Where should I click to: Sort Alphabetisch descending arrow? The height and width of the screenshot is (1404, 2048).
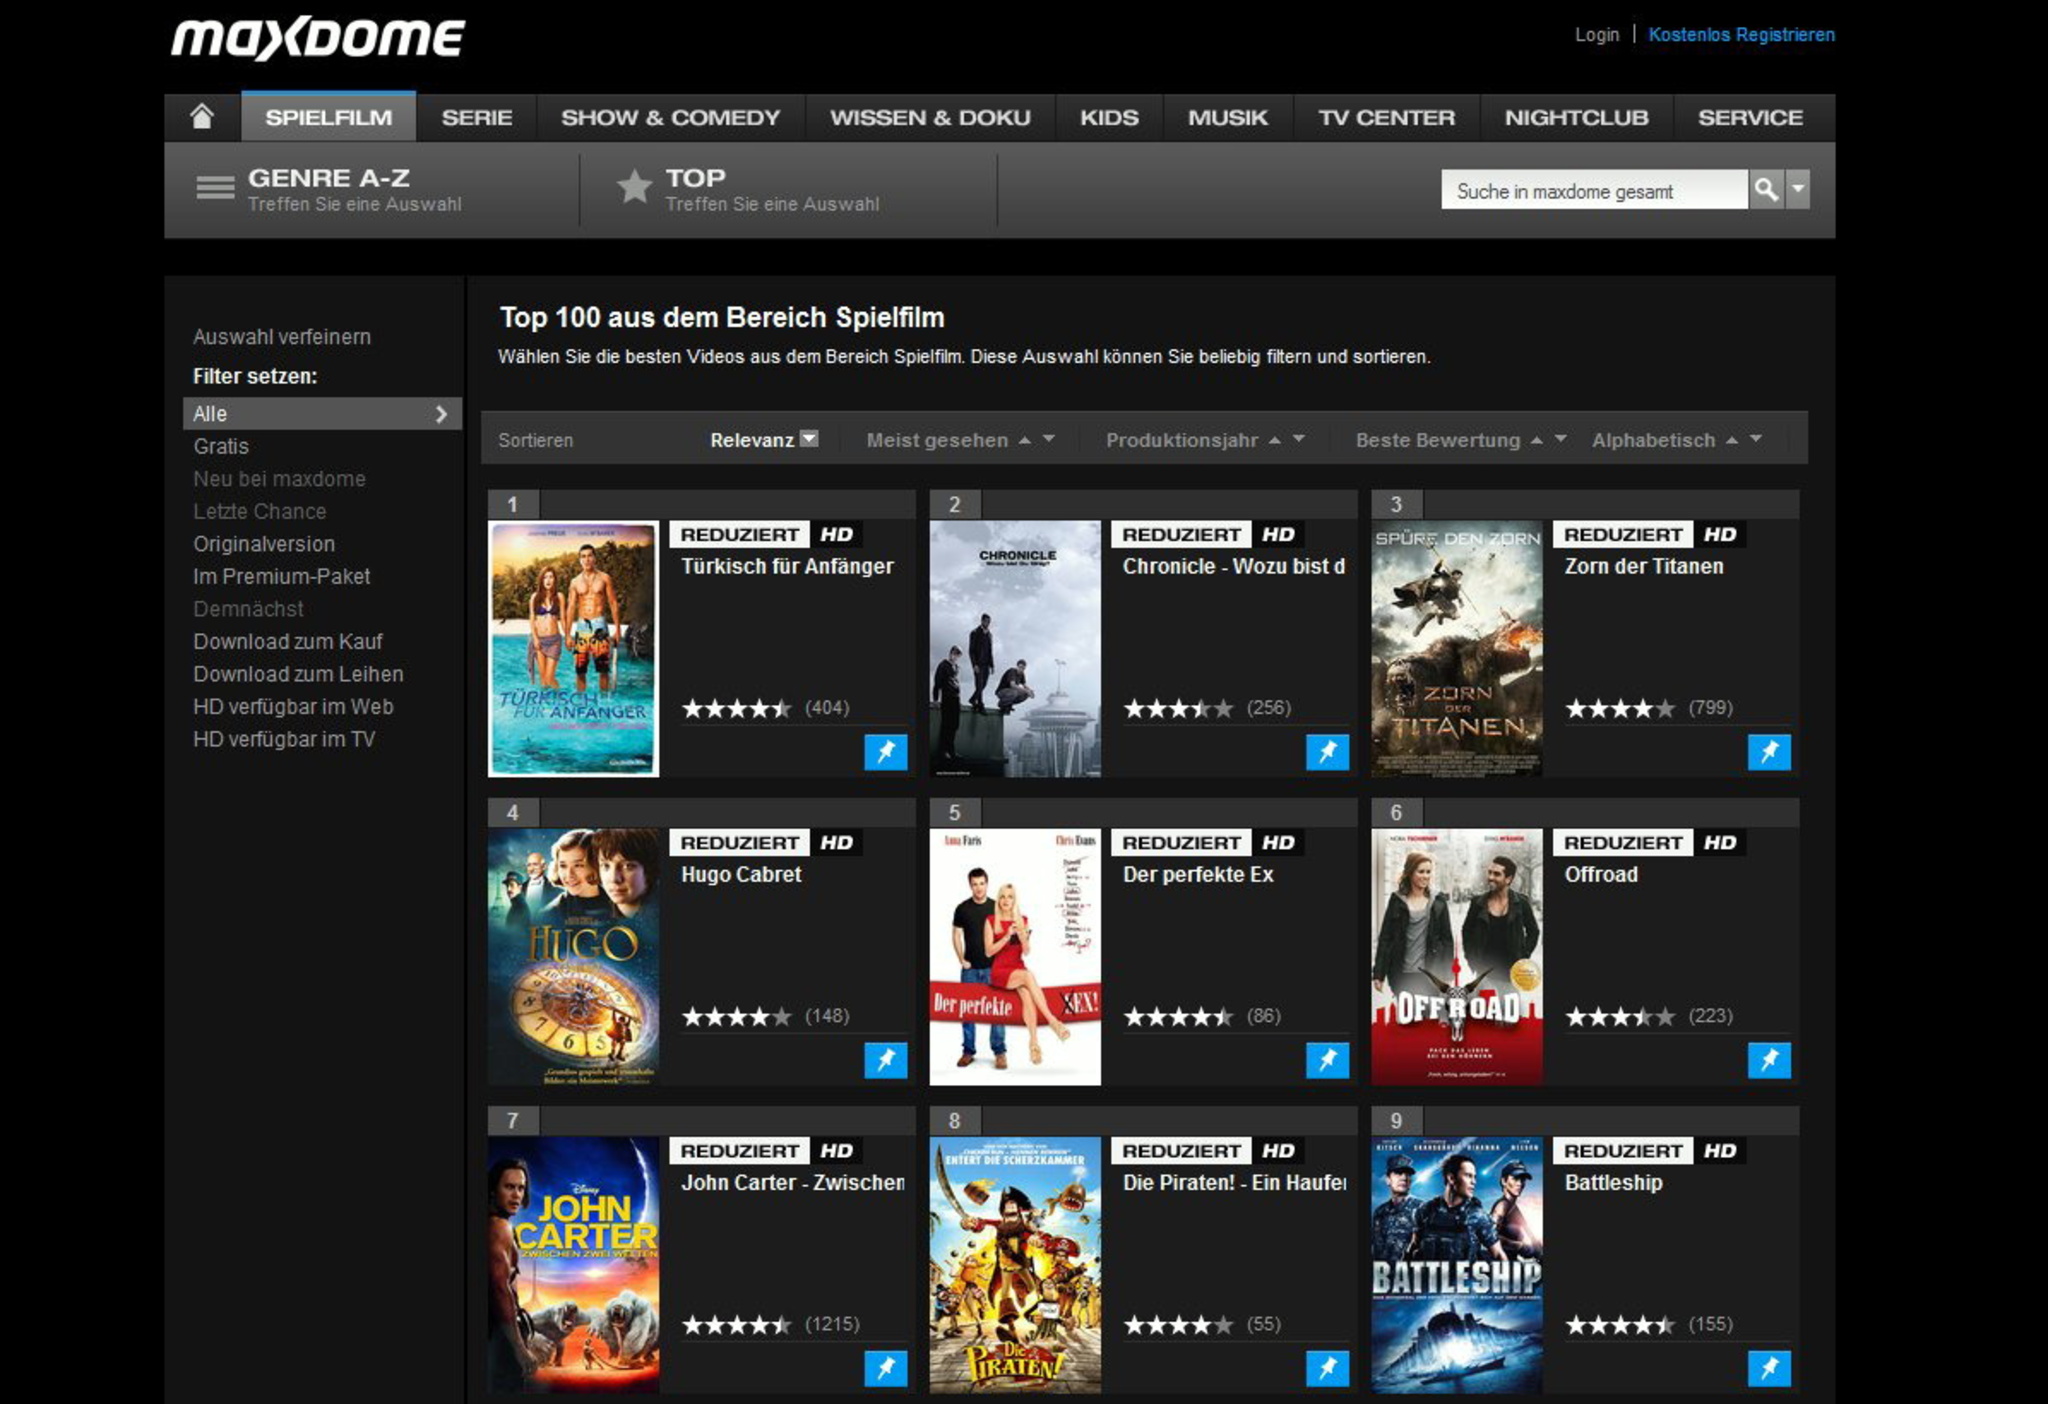1756,439
